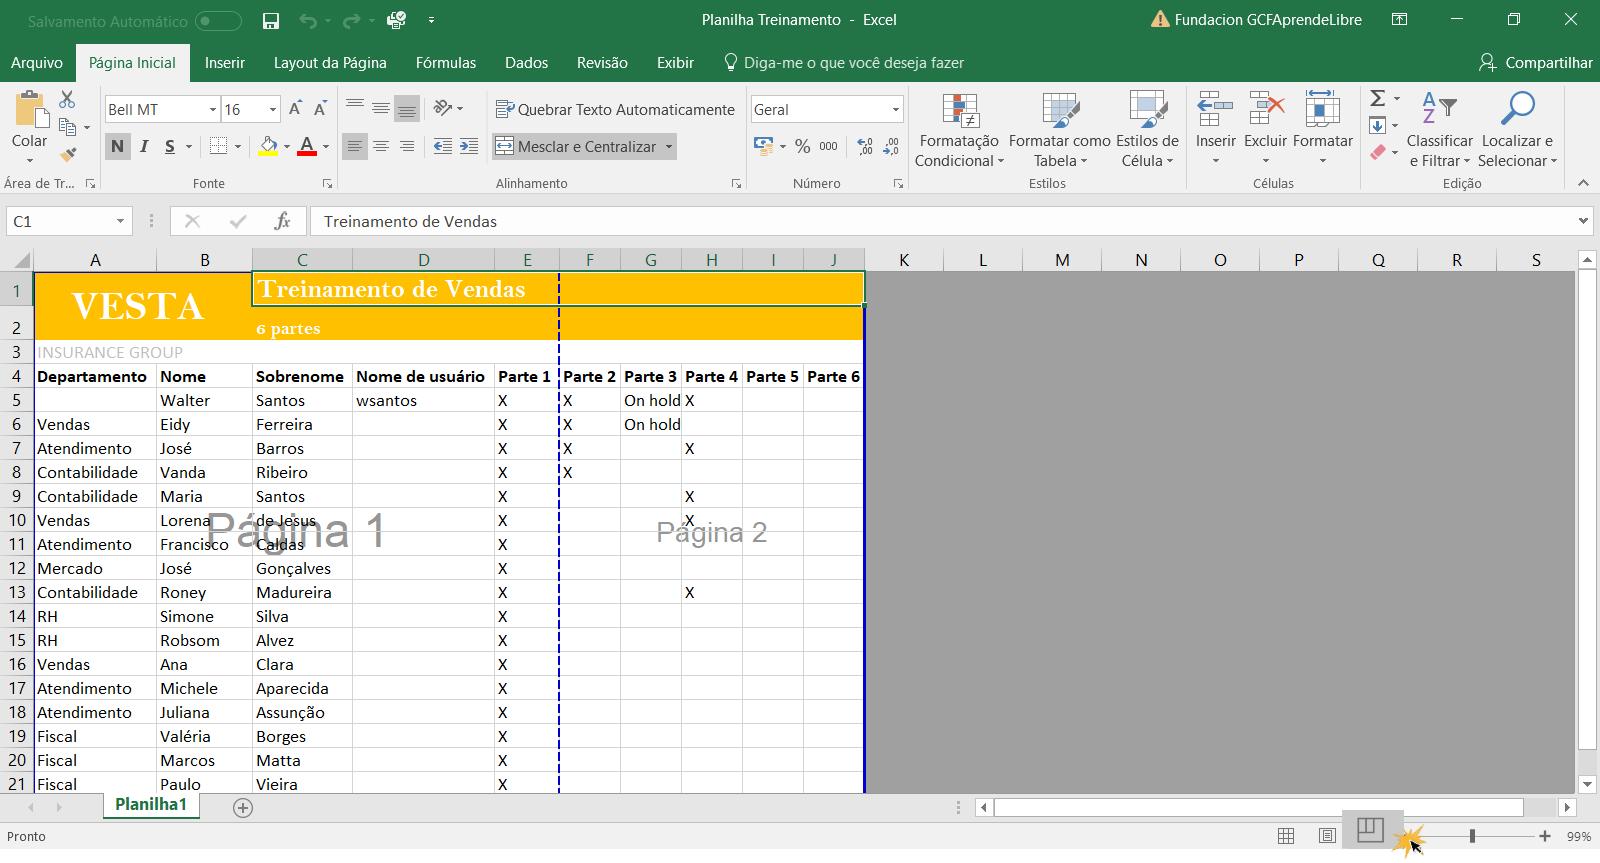Toggle bottom vertical alignment
Screen dimensions: 1600x863
407,108
